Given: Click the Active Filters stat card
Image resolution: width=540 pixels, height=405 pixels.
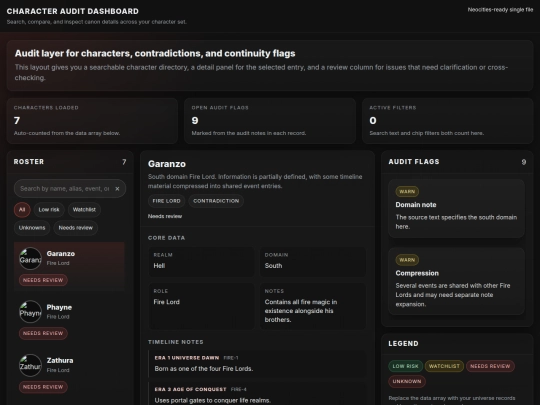Looking at the screenshot, I should click(x=448, y=121).
